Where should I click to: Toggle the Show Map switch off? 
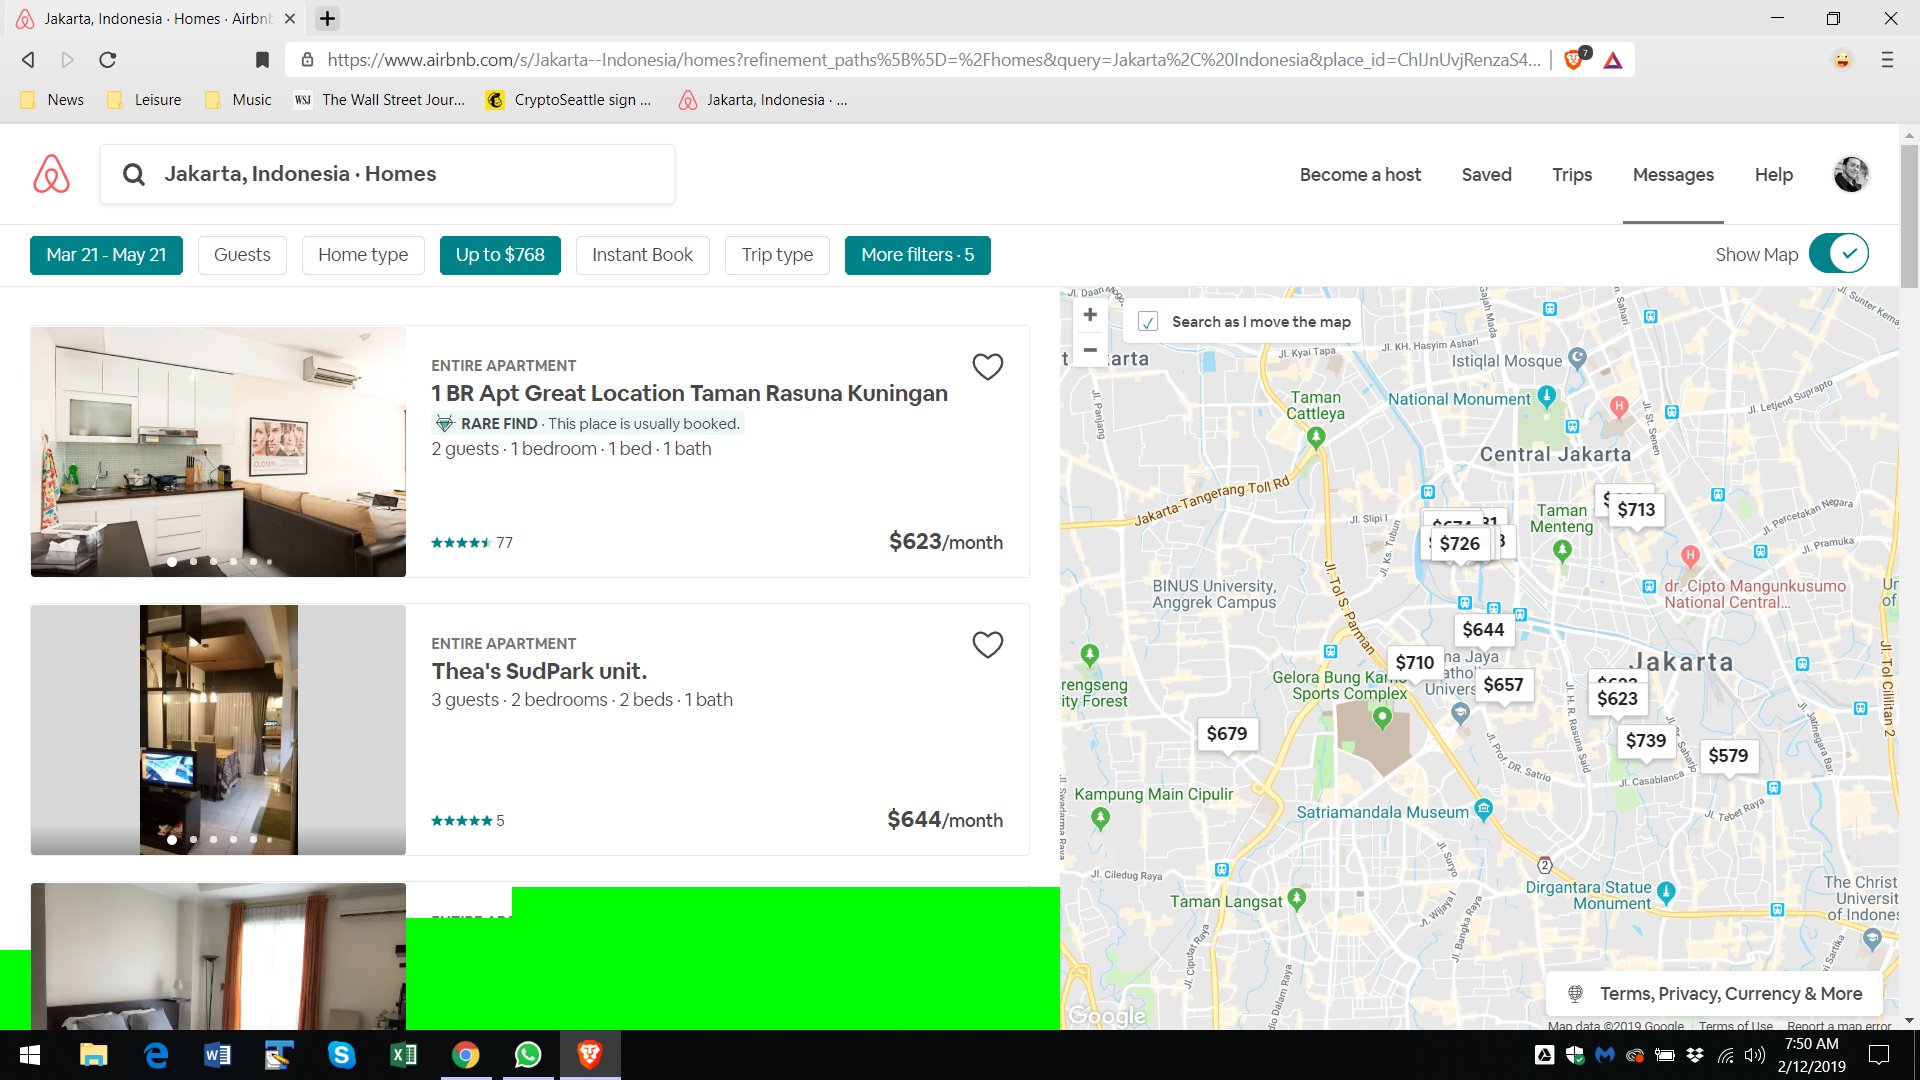pyautogui.click(x=1838, y=254)
